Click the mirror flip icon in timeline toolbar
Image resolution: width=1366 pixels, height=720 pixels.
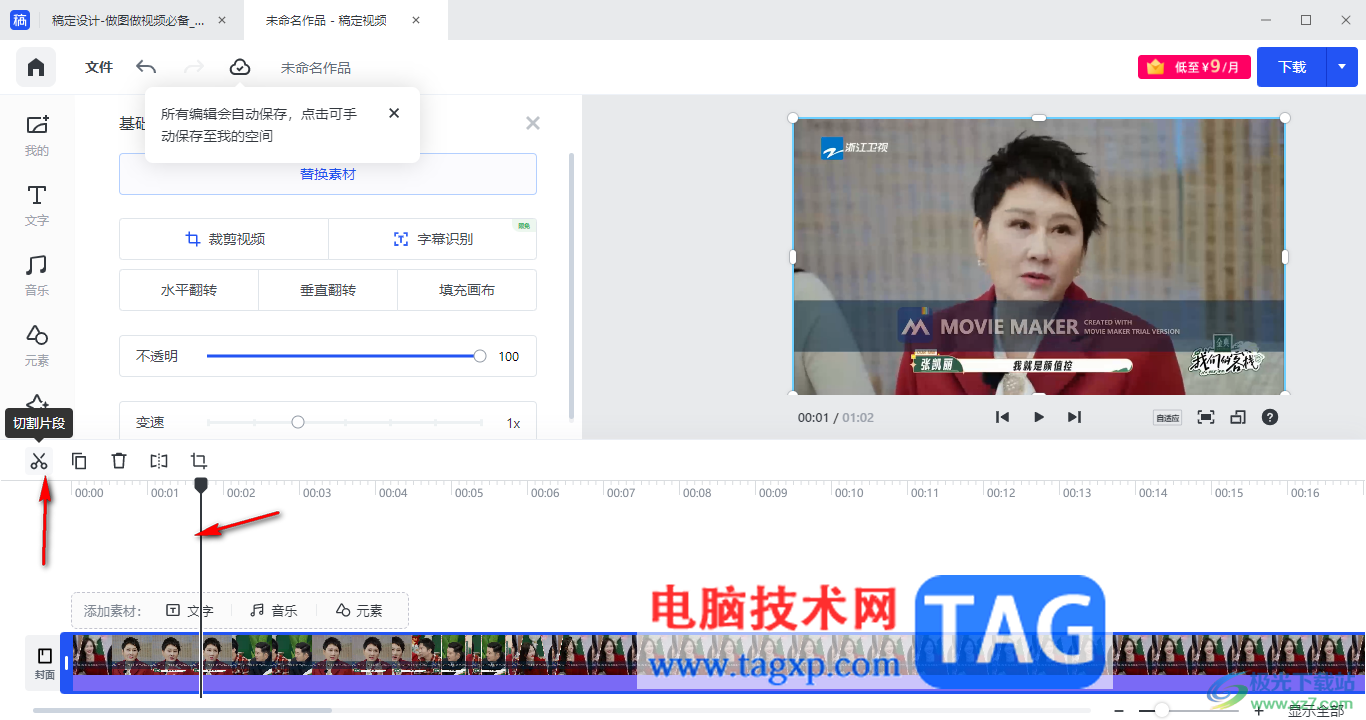[159, 461]
